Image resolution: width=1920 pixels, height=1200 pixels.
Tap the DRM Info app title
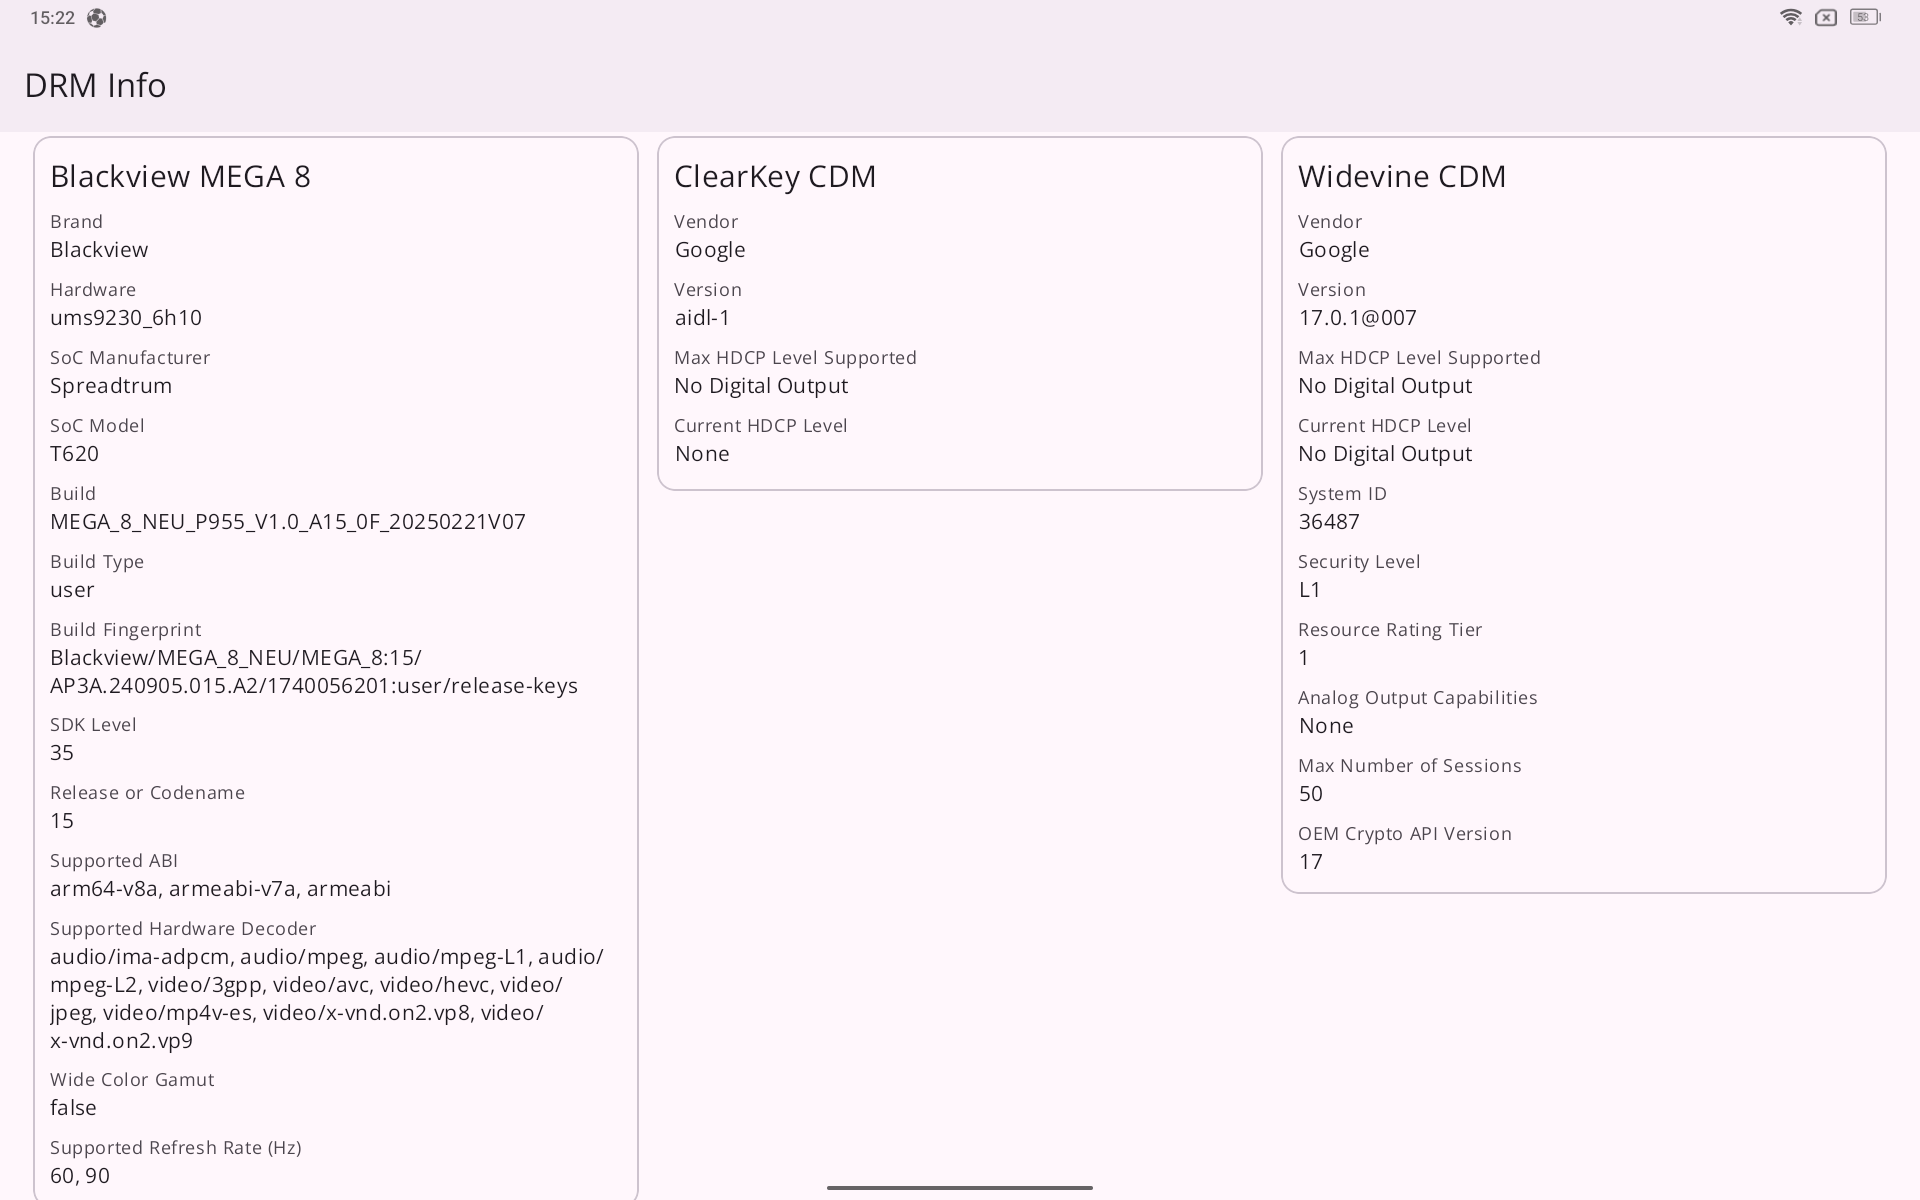95,86
